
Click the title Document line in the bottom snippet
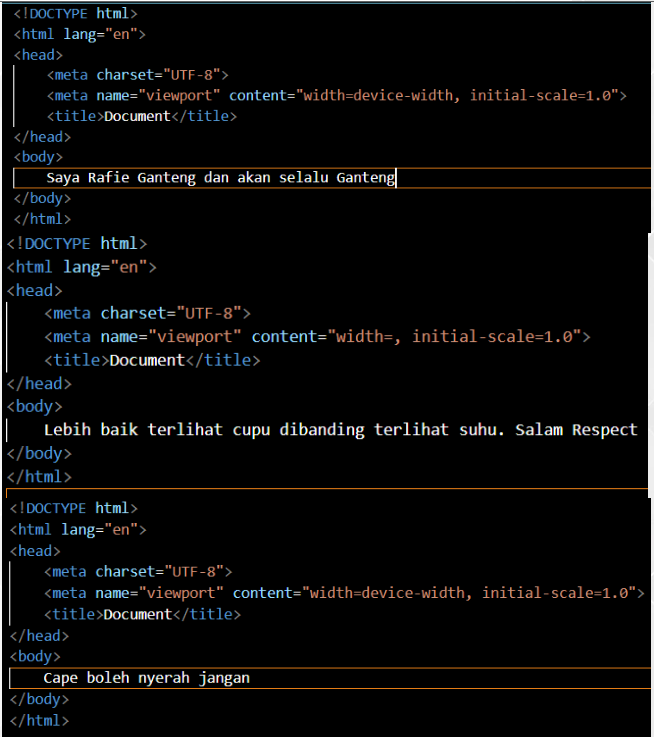pyautogui.click(x=142, y=614)
